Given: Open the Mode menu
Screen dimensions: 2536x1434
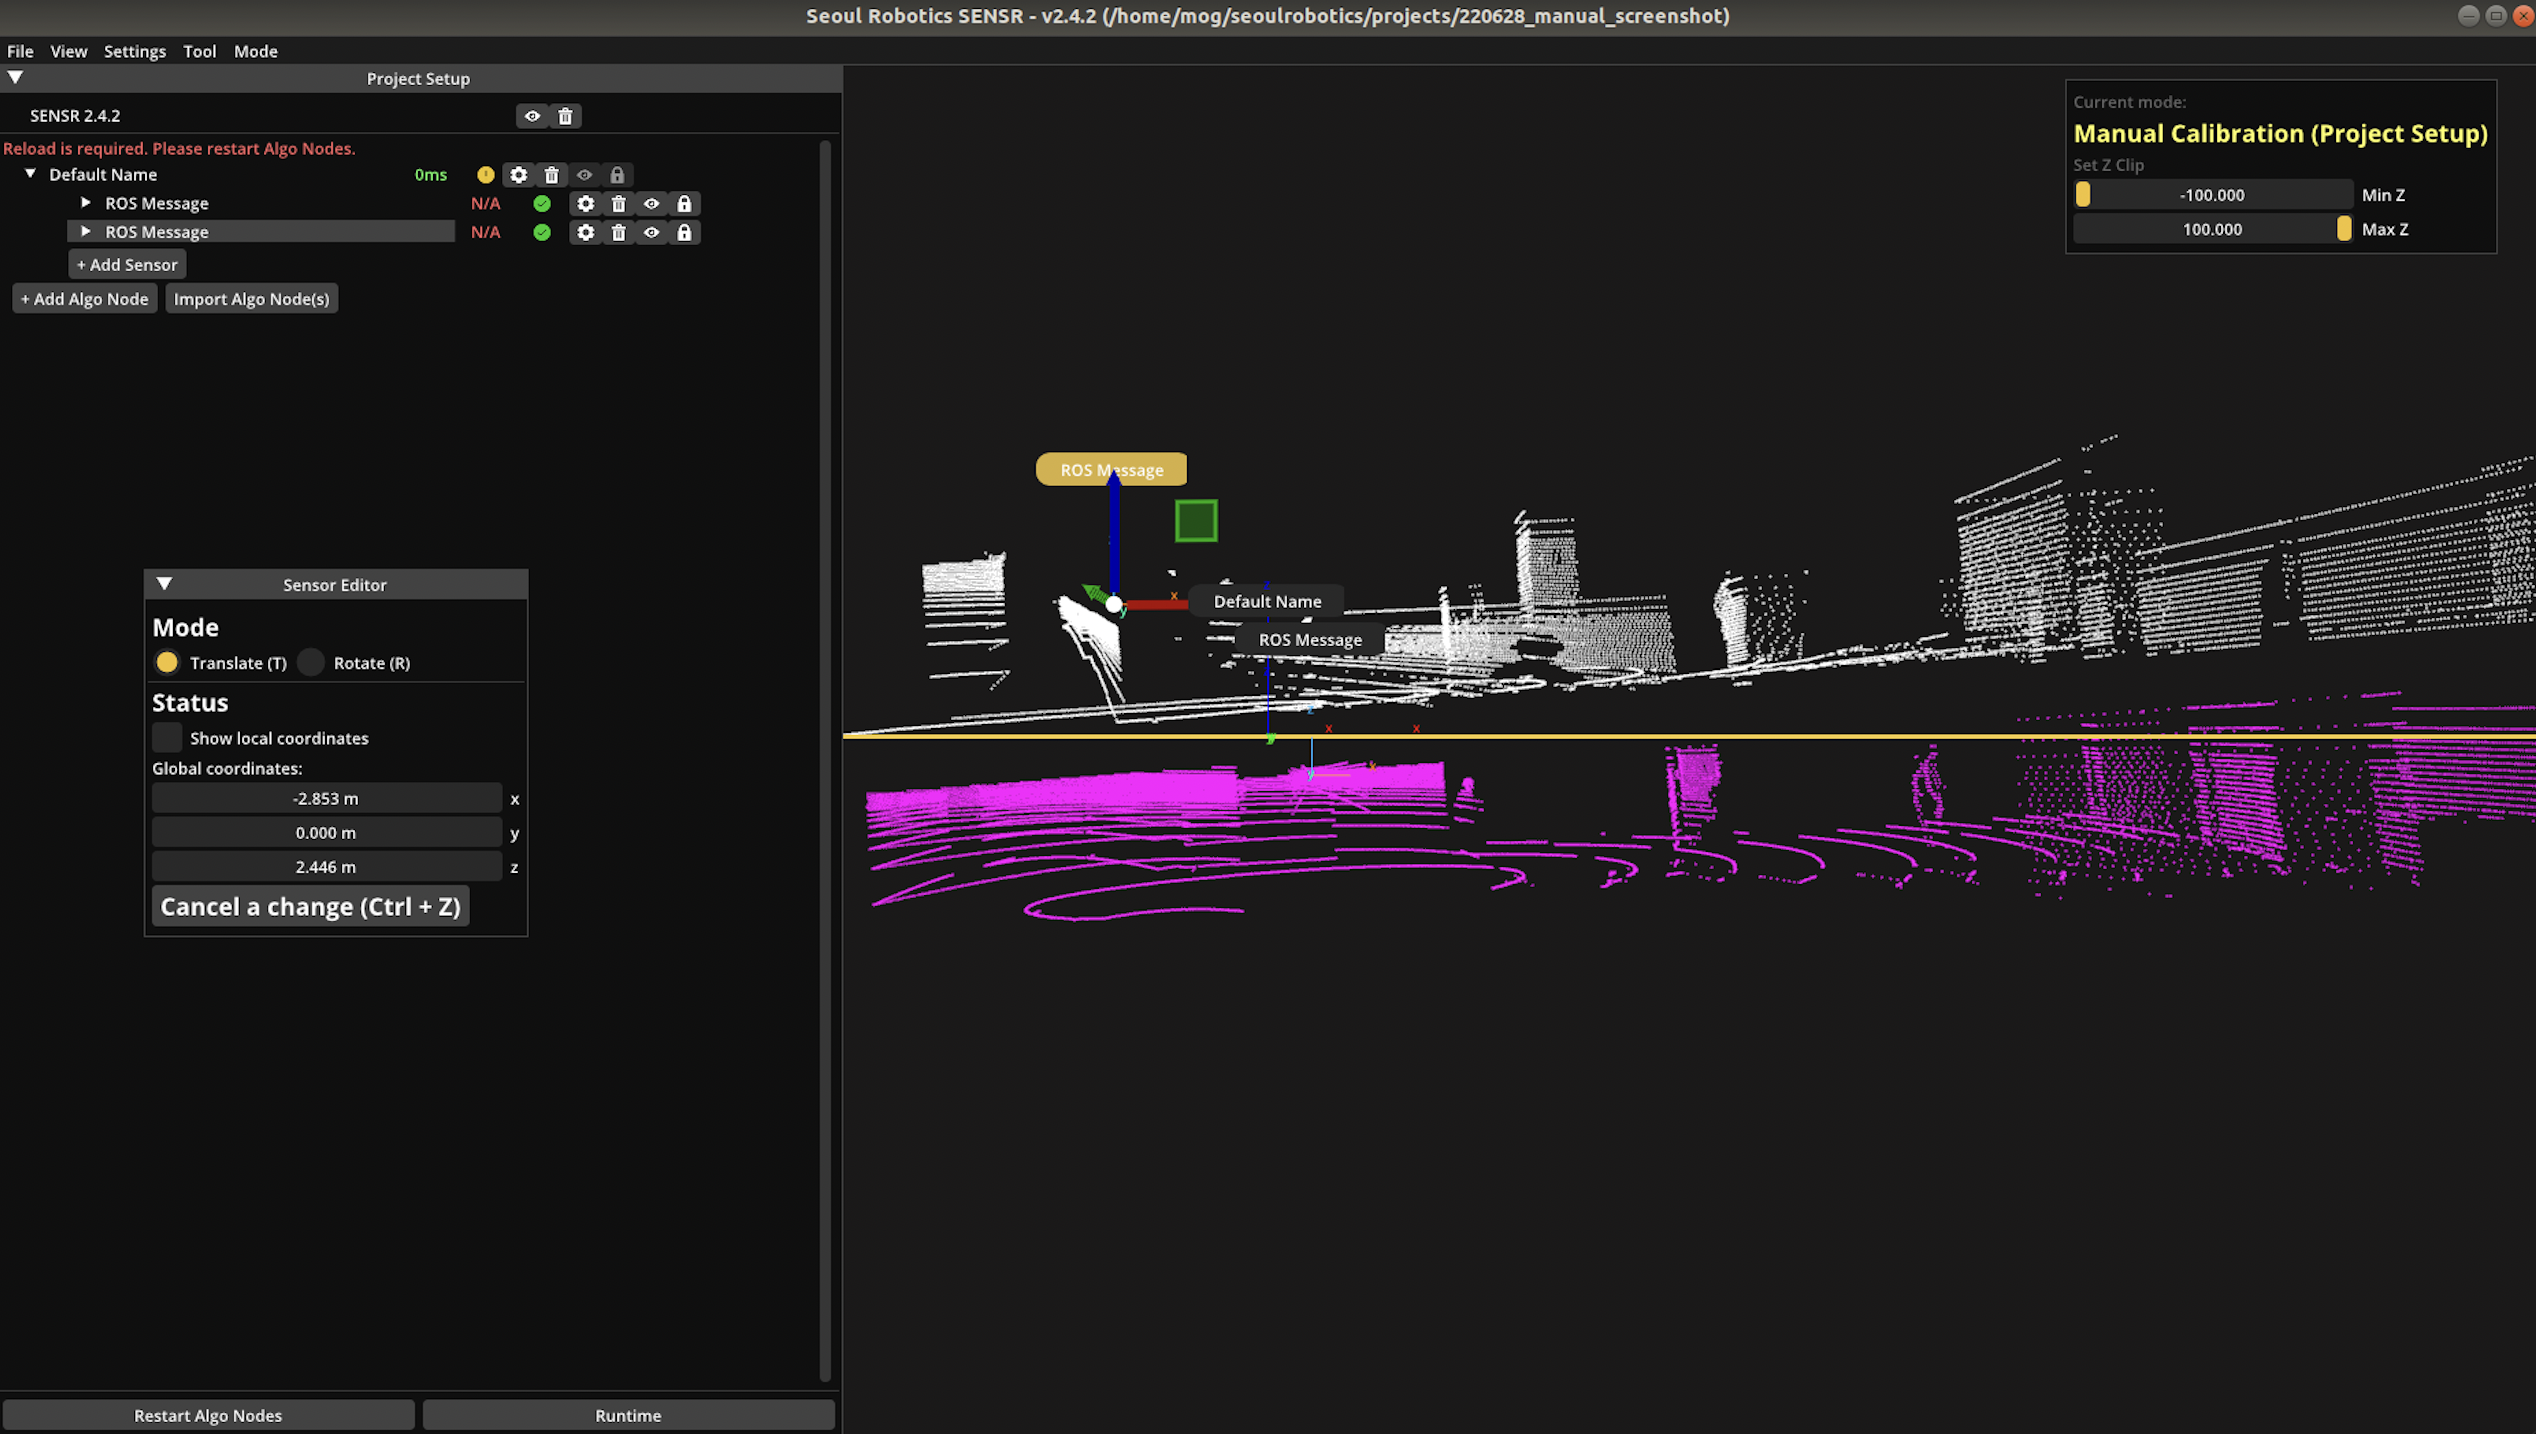Looking at the screenshot, I should 256,51.
